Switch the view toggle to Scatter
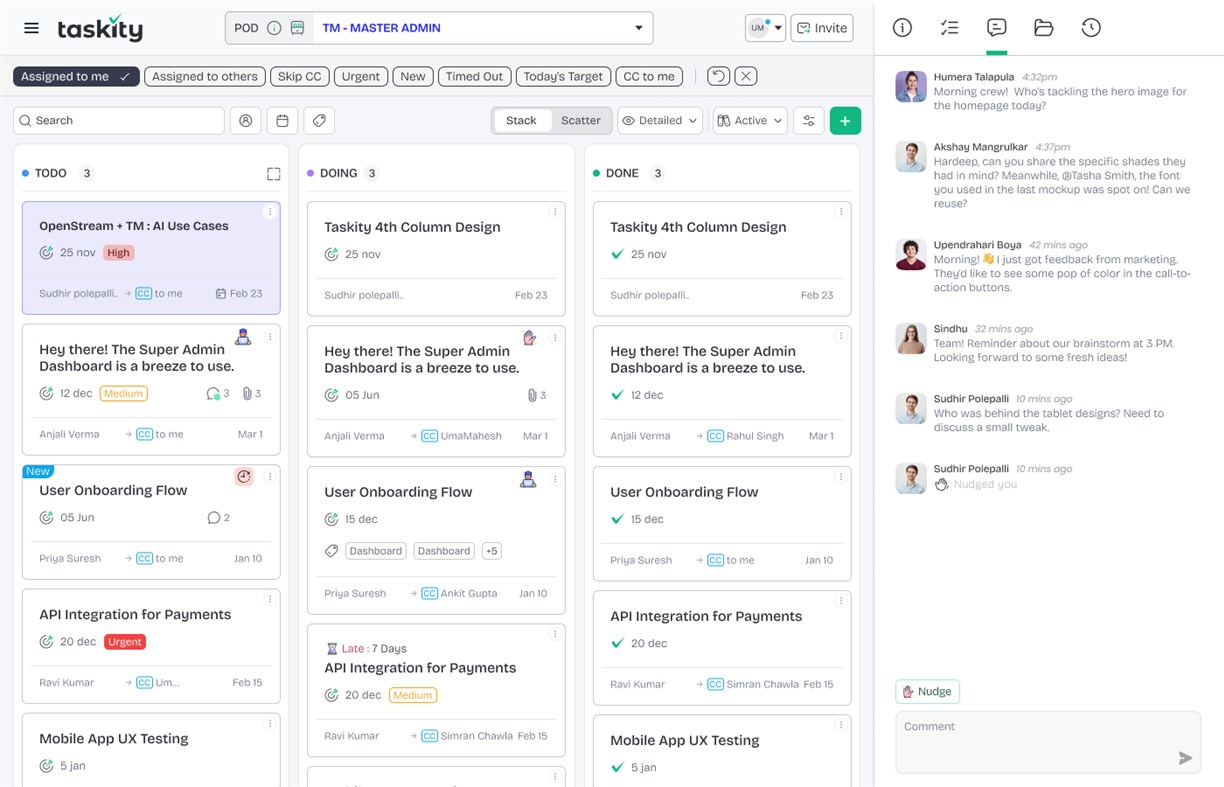1224x787 pixels. pyautogui.click(x=580, y=121)
